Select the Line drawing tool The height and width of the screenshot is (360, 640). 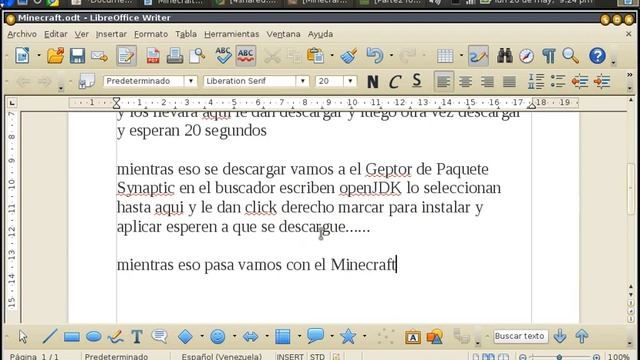tap(50, 337)
